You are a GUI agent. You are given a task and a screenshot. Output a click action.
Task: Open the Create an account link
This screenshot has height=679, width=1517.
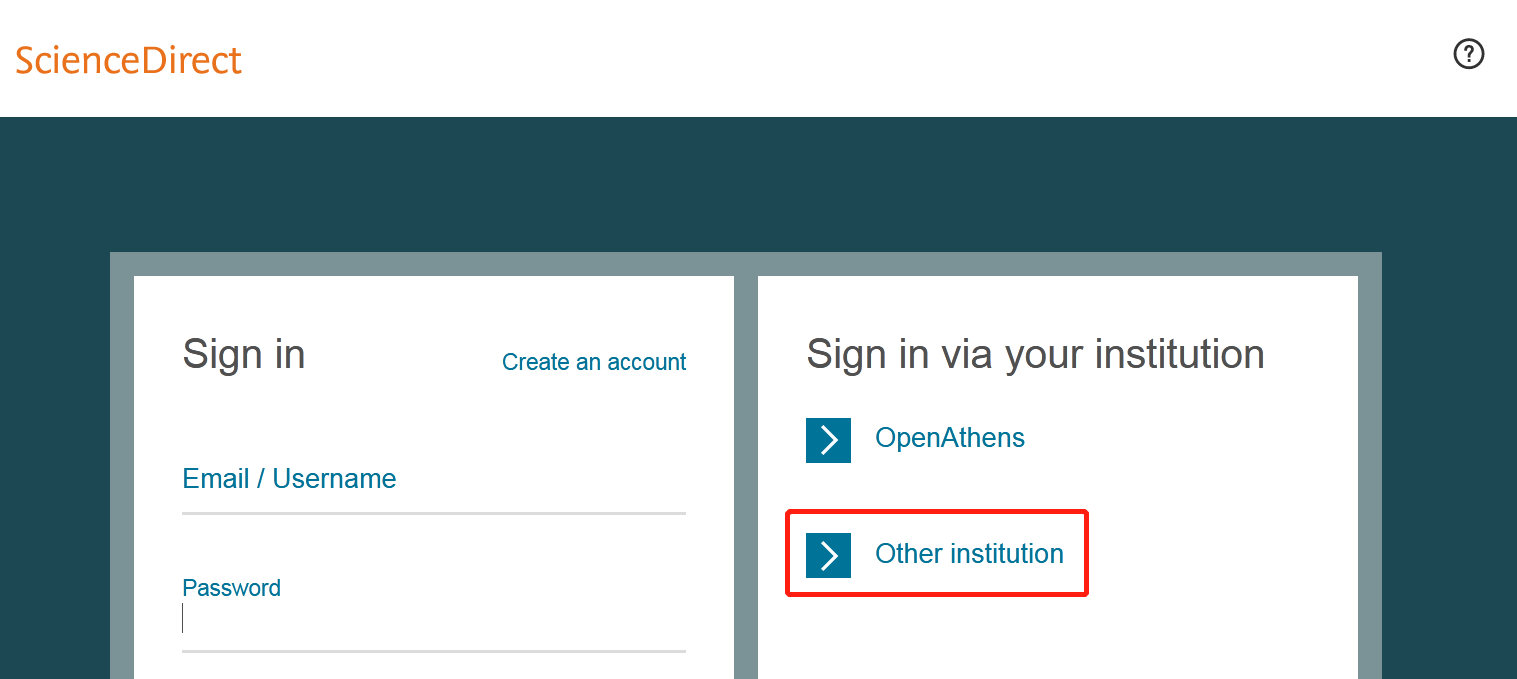point(594,362)
